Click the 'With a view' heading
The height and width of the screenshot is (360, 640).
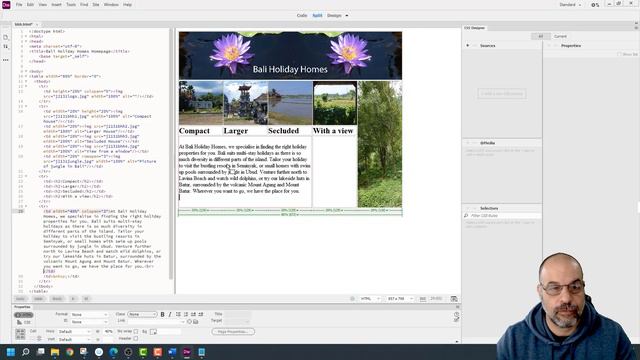point(333,131)
